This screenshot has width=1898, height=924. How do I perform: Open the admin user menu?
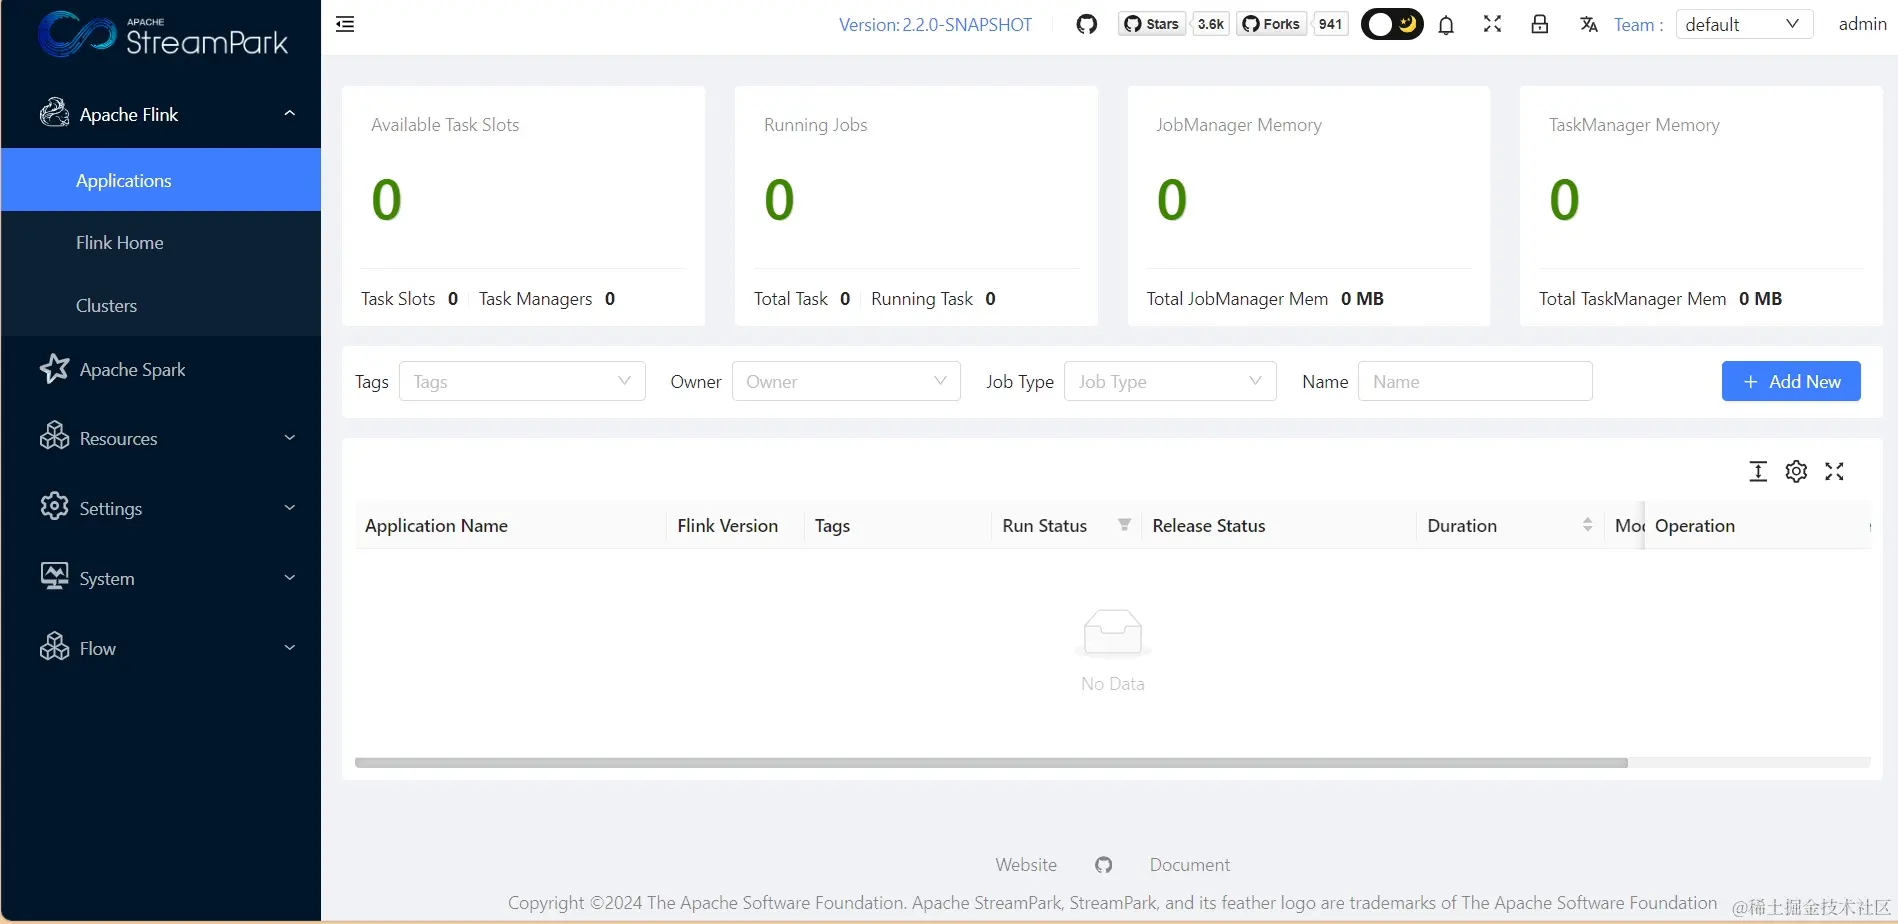click(1862, 24)
